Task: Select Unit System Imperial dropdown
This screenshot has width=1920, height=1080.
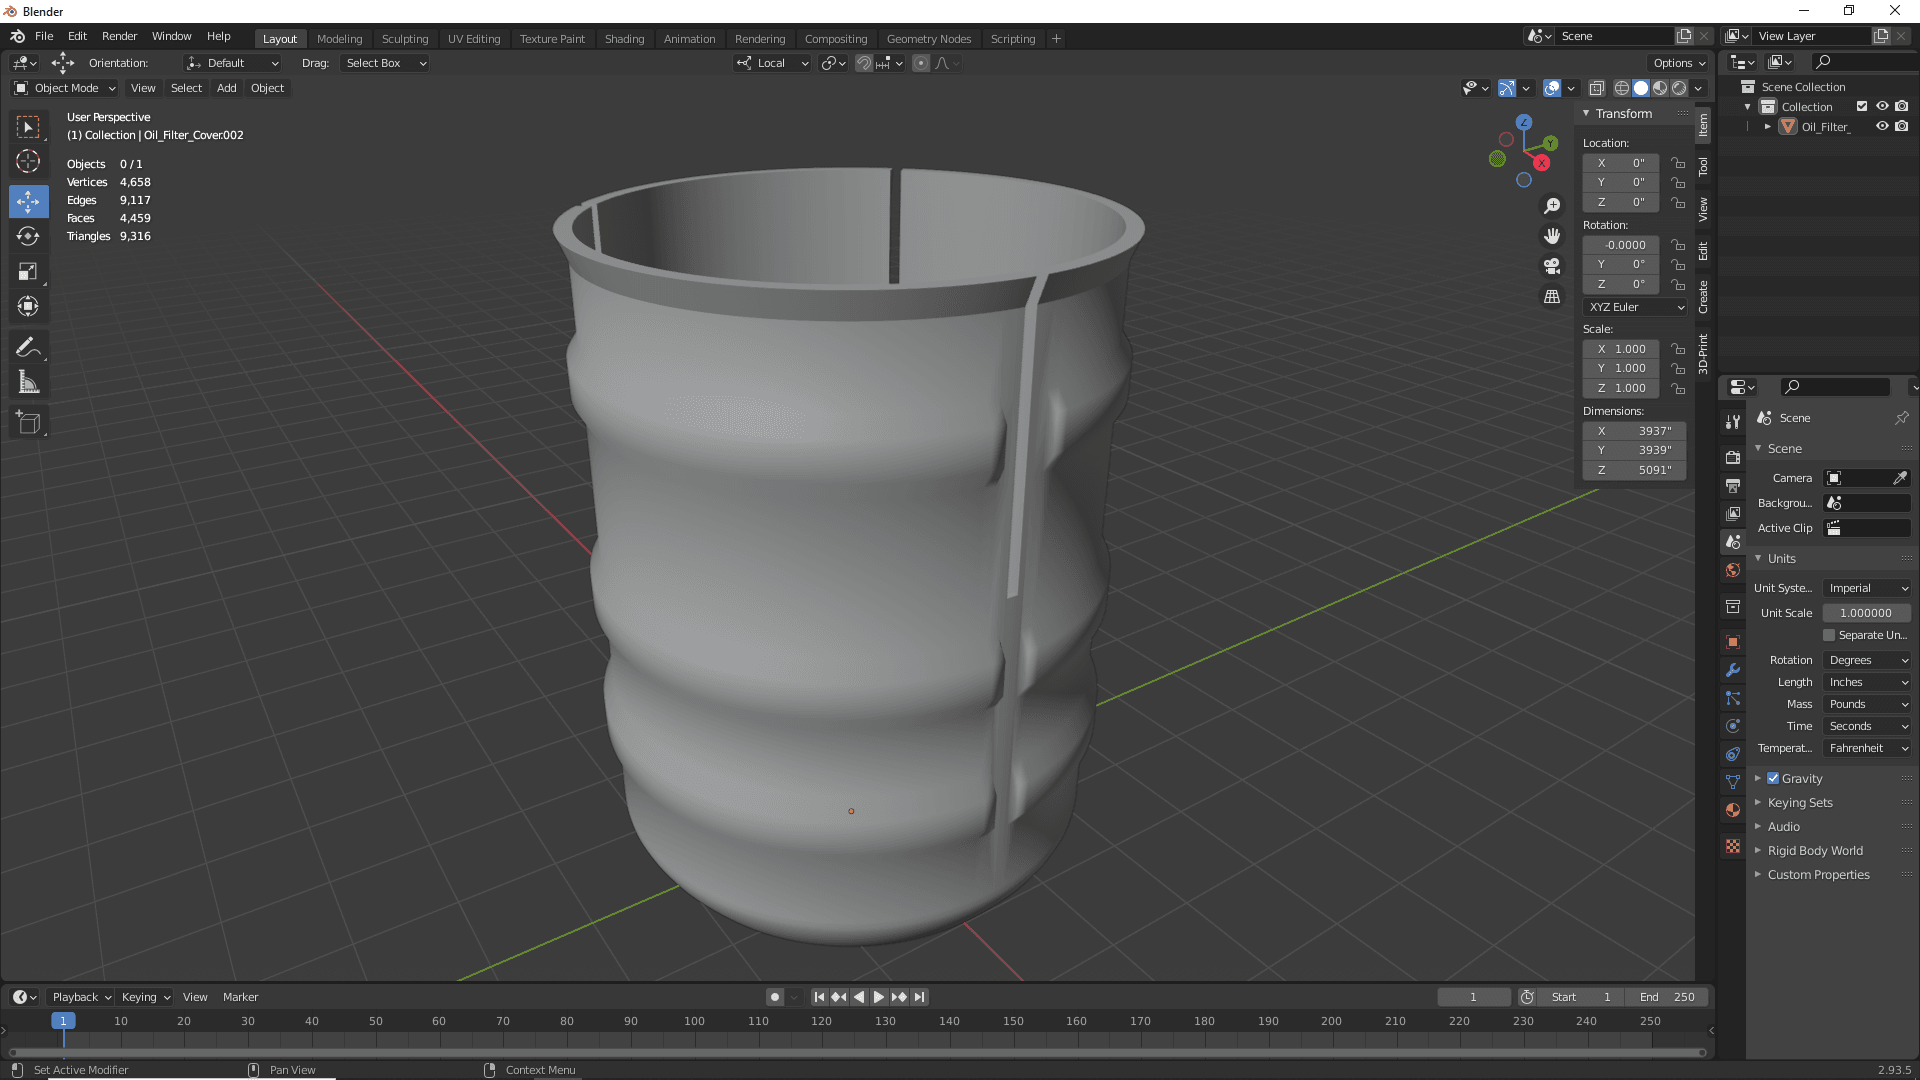Action: 1866,587
